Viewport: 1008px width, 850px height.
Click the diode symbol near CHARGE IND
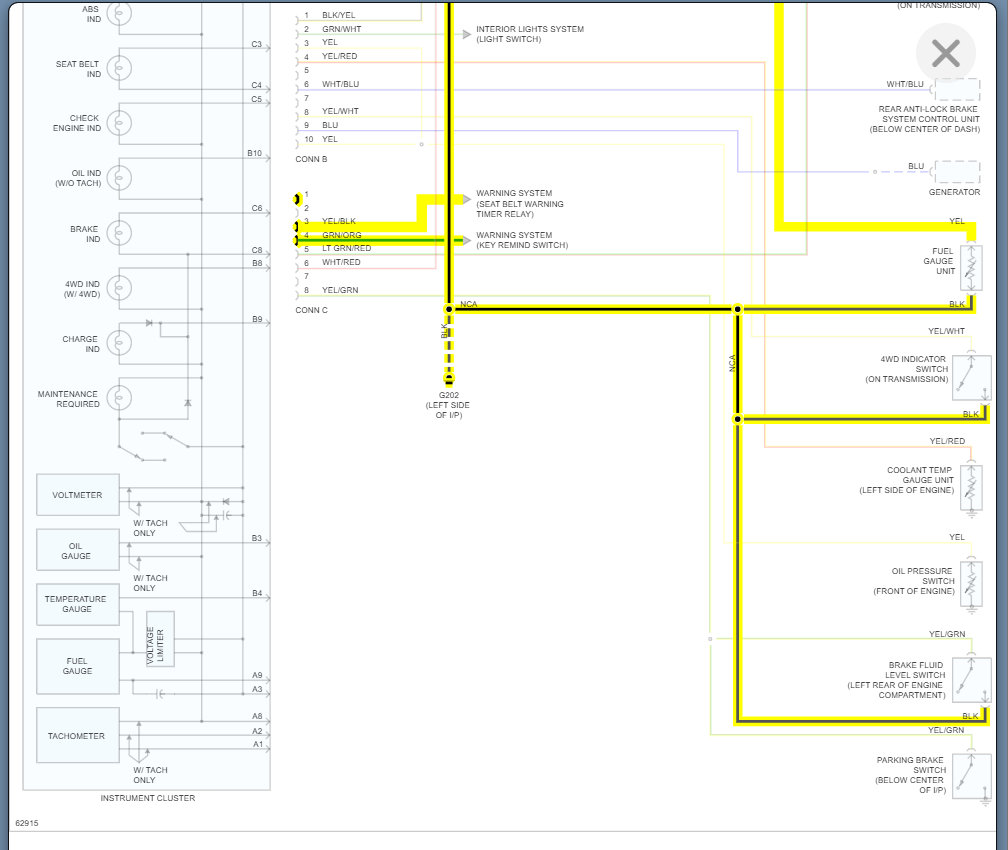(x=149, y=323)
